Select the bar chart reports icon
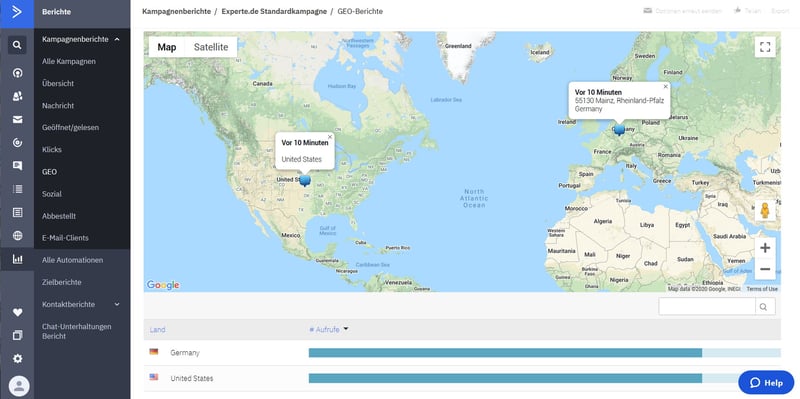 coord(17,259)
